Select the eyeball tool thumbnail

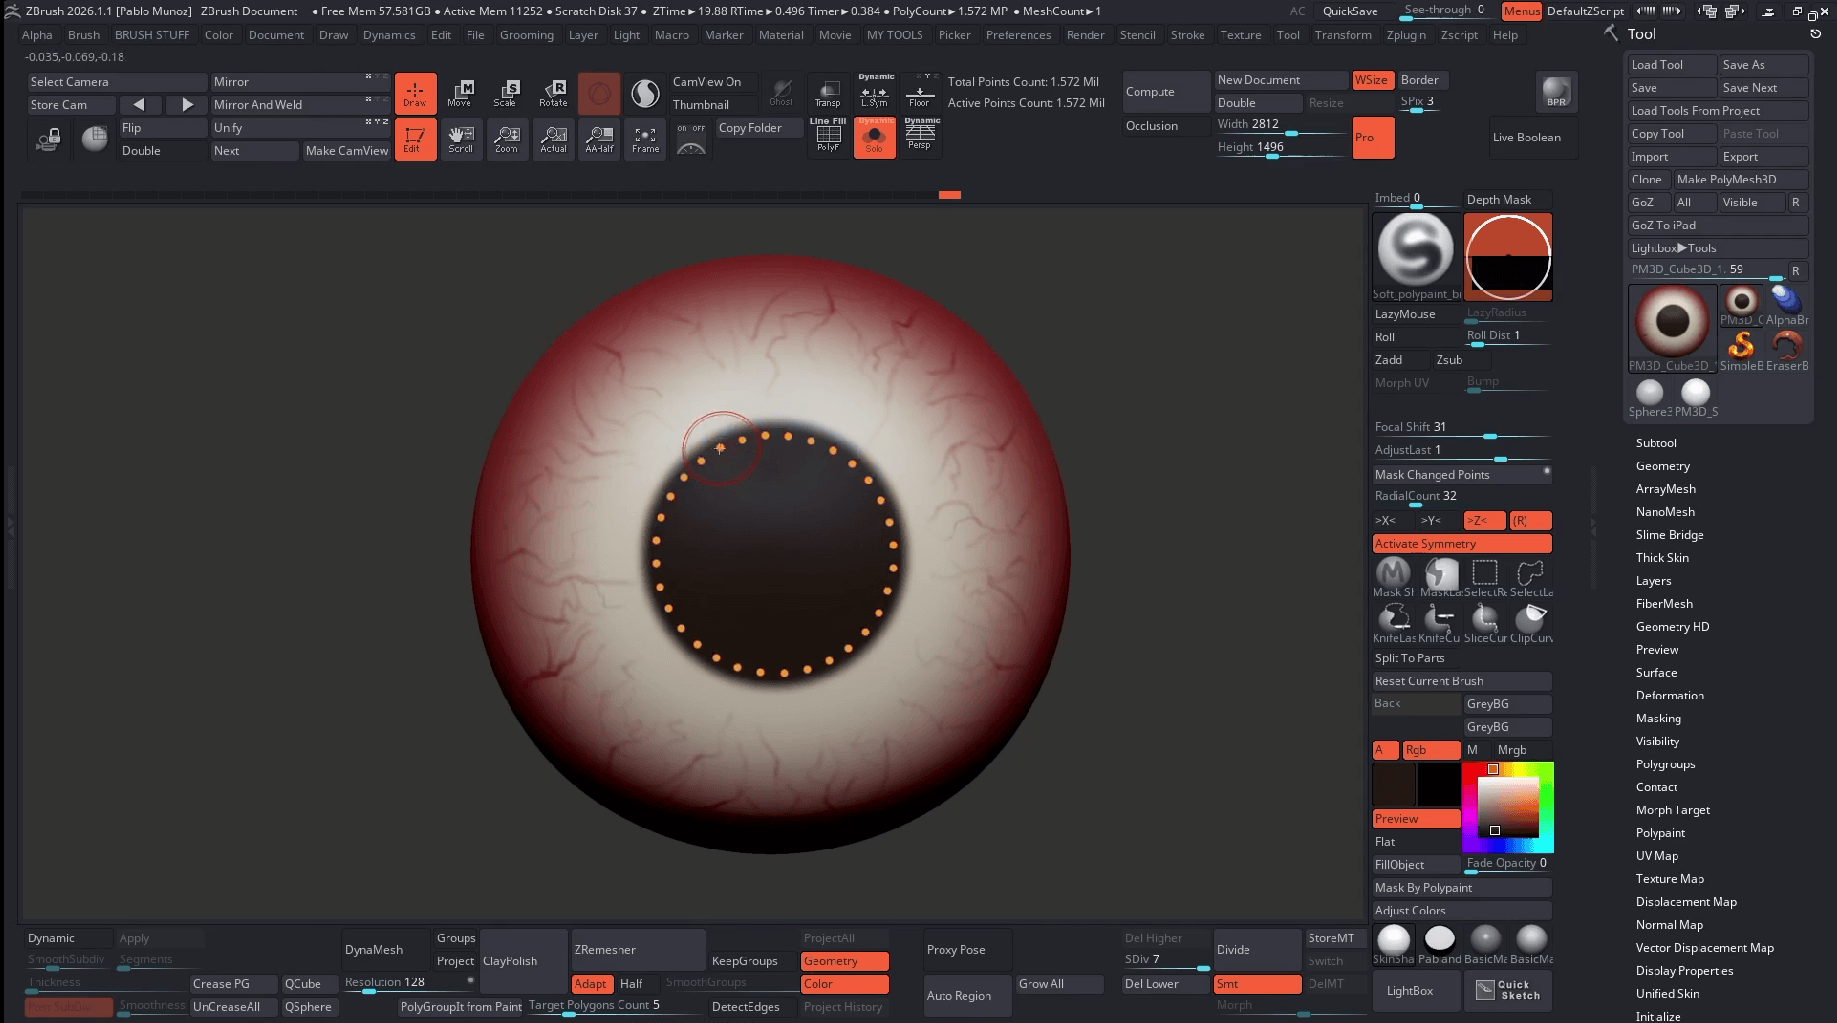click(x=1671, y=322)
